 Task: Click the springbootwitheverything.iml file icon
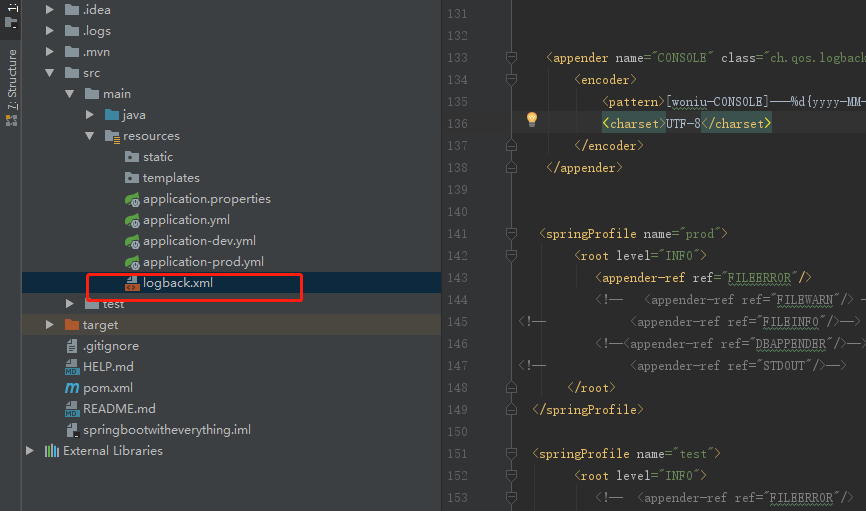click(x=72, y=430)
